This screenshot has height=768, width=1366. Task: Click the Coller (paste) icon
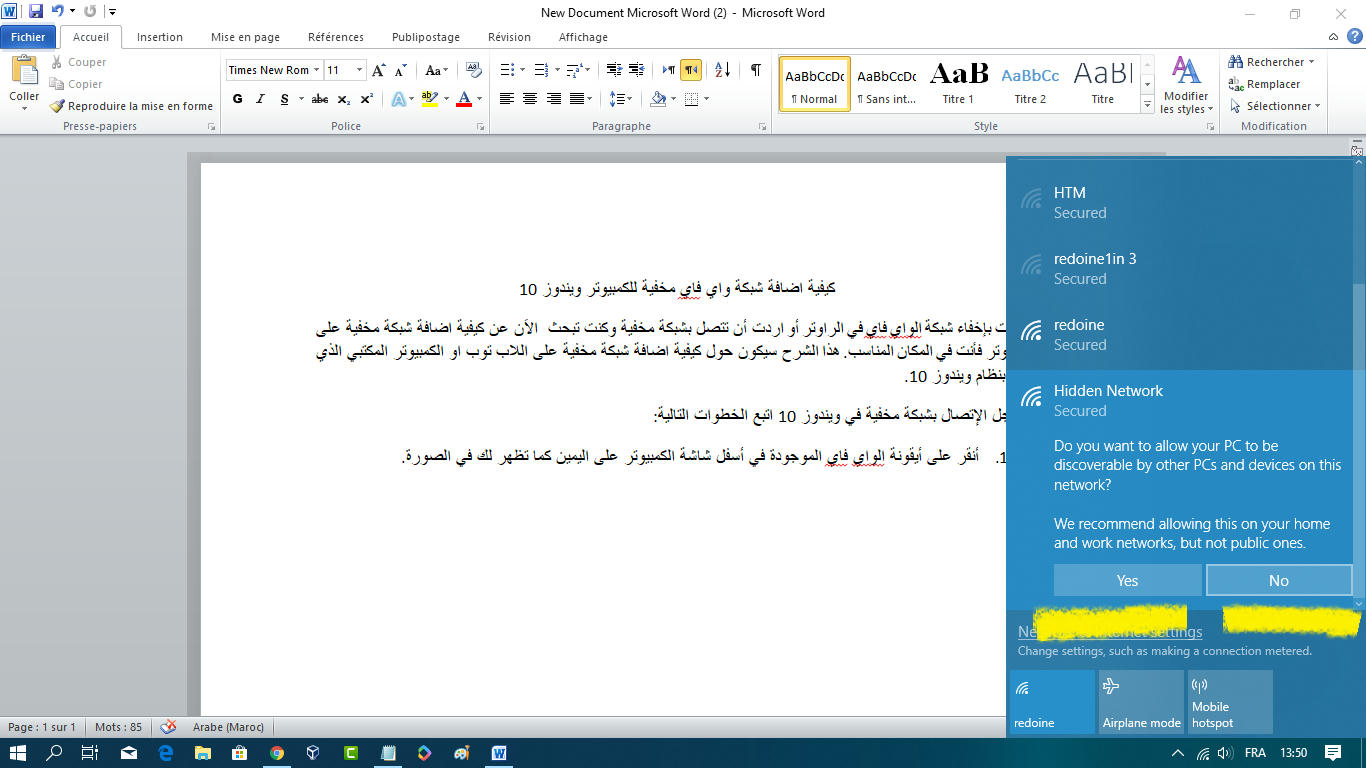pyautogui.click(x=24, y=72)
